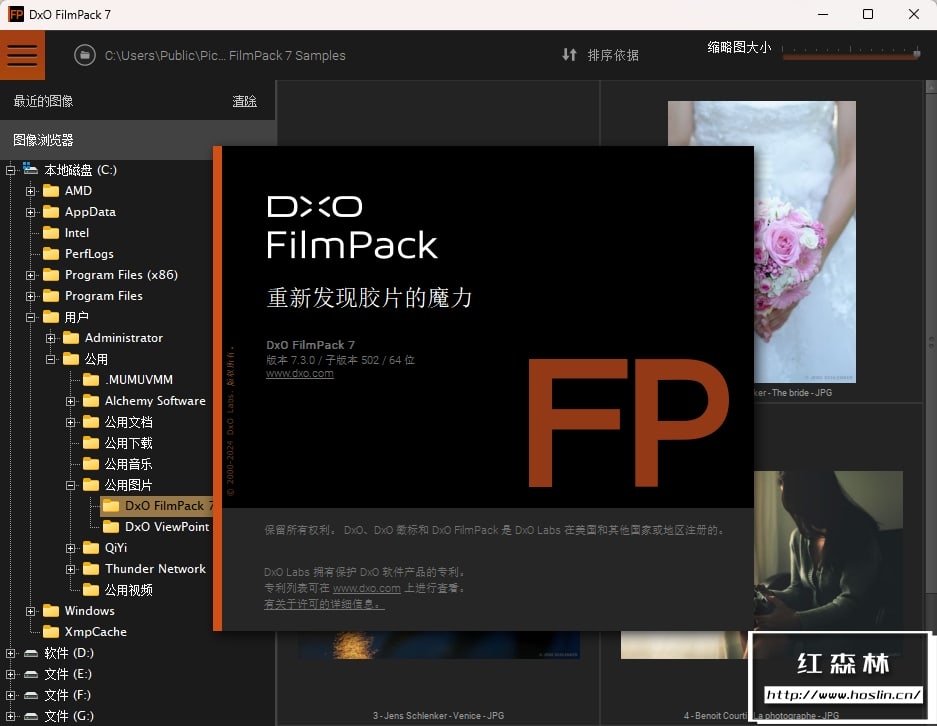Expand the Thunder Network folder node

tap(71, 569)
